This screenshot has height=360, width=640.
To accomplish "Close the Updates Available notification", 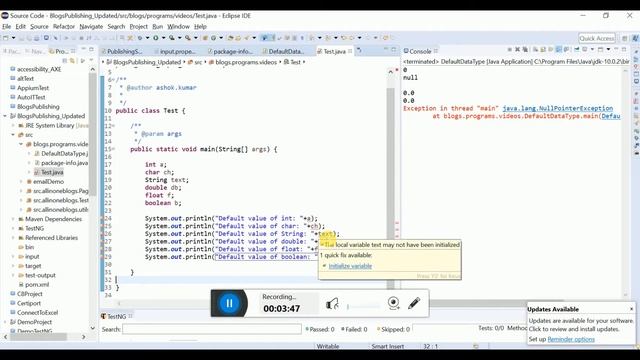I will (x=631, y=309).
